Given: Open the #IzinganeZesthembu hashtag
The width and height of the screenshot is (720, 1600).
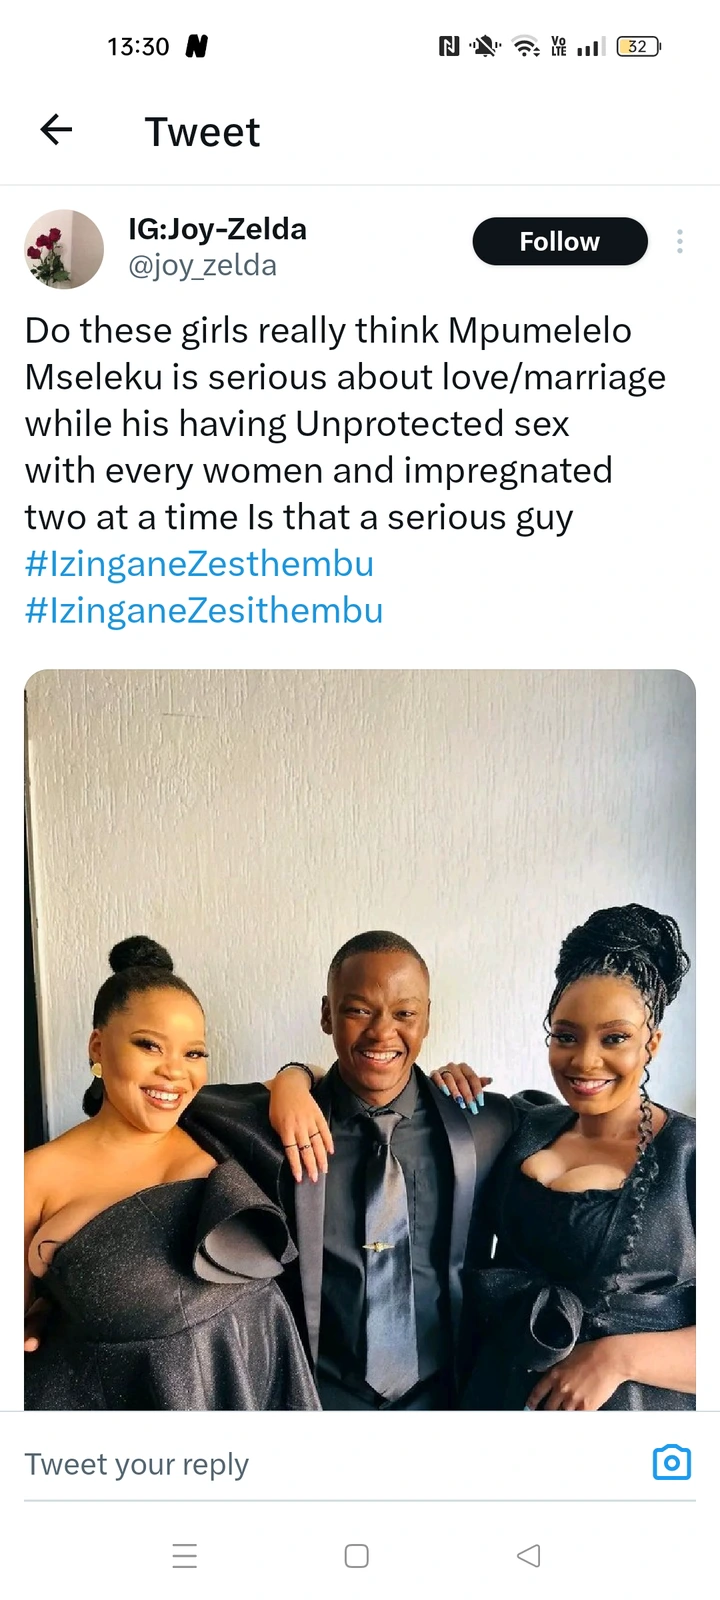Looking at the screenshot, I should click(x=199, y=564).
